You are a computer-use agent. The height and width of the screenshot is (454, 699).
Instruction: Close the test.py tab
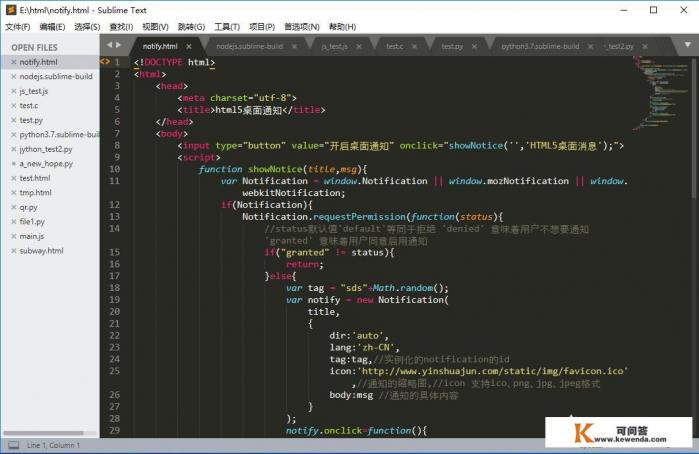pos(474,46)
